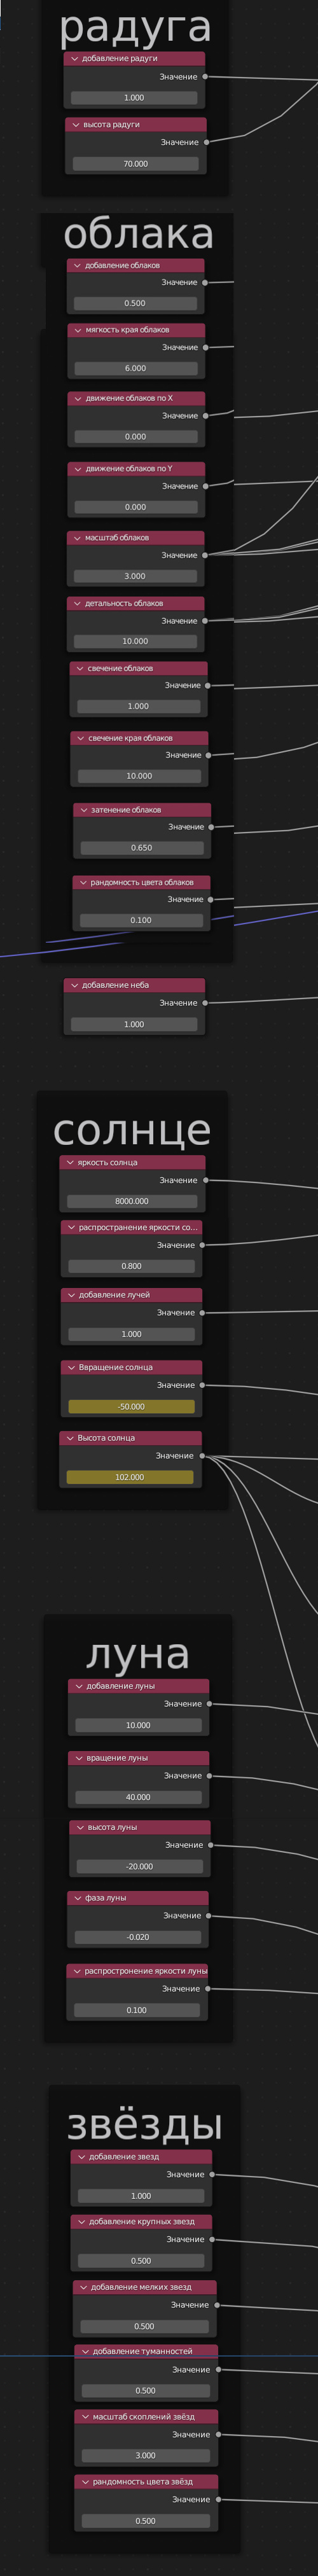
Task: Select the вращение луны node header
Action: tap(139, 1758)
